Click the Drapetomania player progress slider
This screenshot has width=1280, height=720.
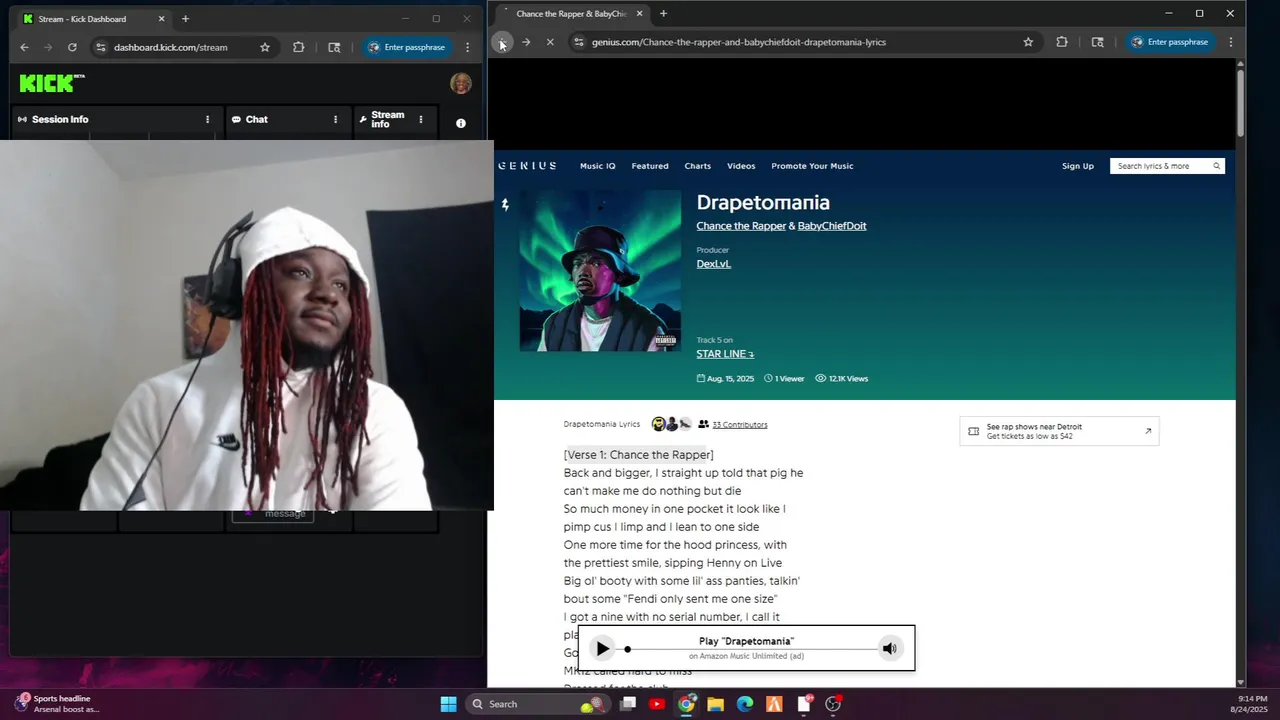click(x=750, y=650)
